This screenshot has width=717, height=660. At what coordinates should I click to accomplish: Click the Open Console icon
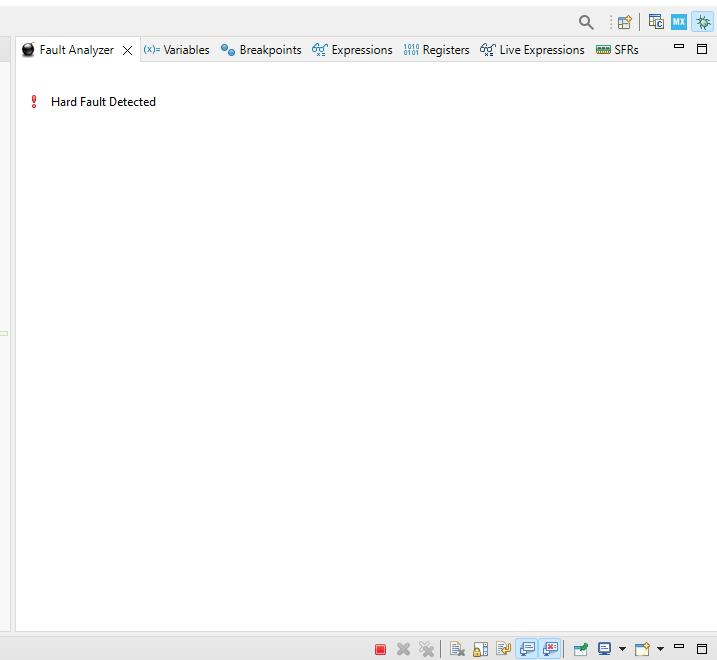[x=642, y=649]
